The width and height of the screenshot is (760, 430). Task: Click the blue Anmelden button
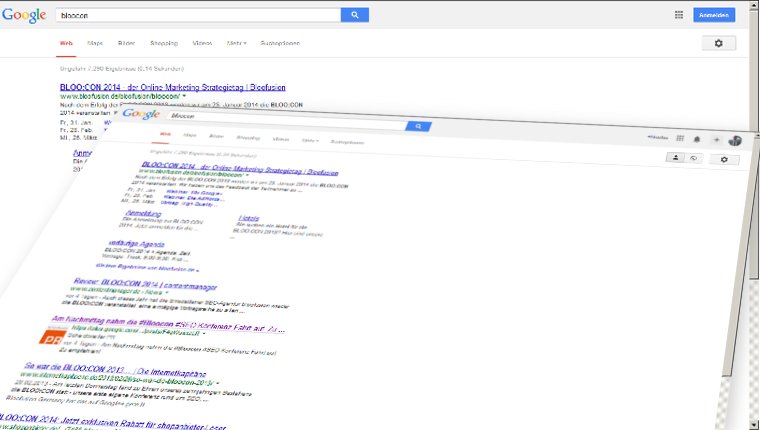(714, 15)
